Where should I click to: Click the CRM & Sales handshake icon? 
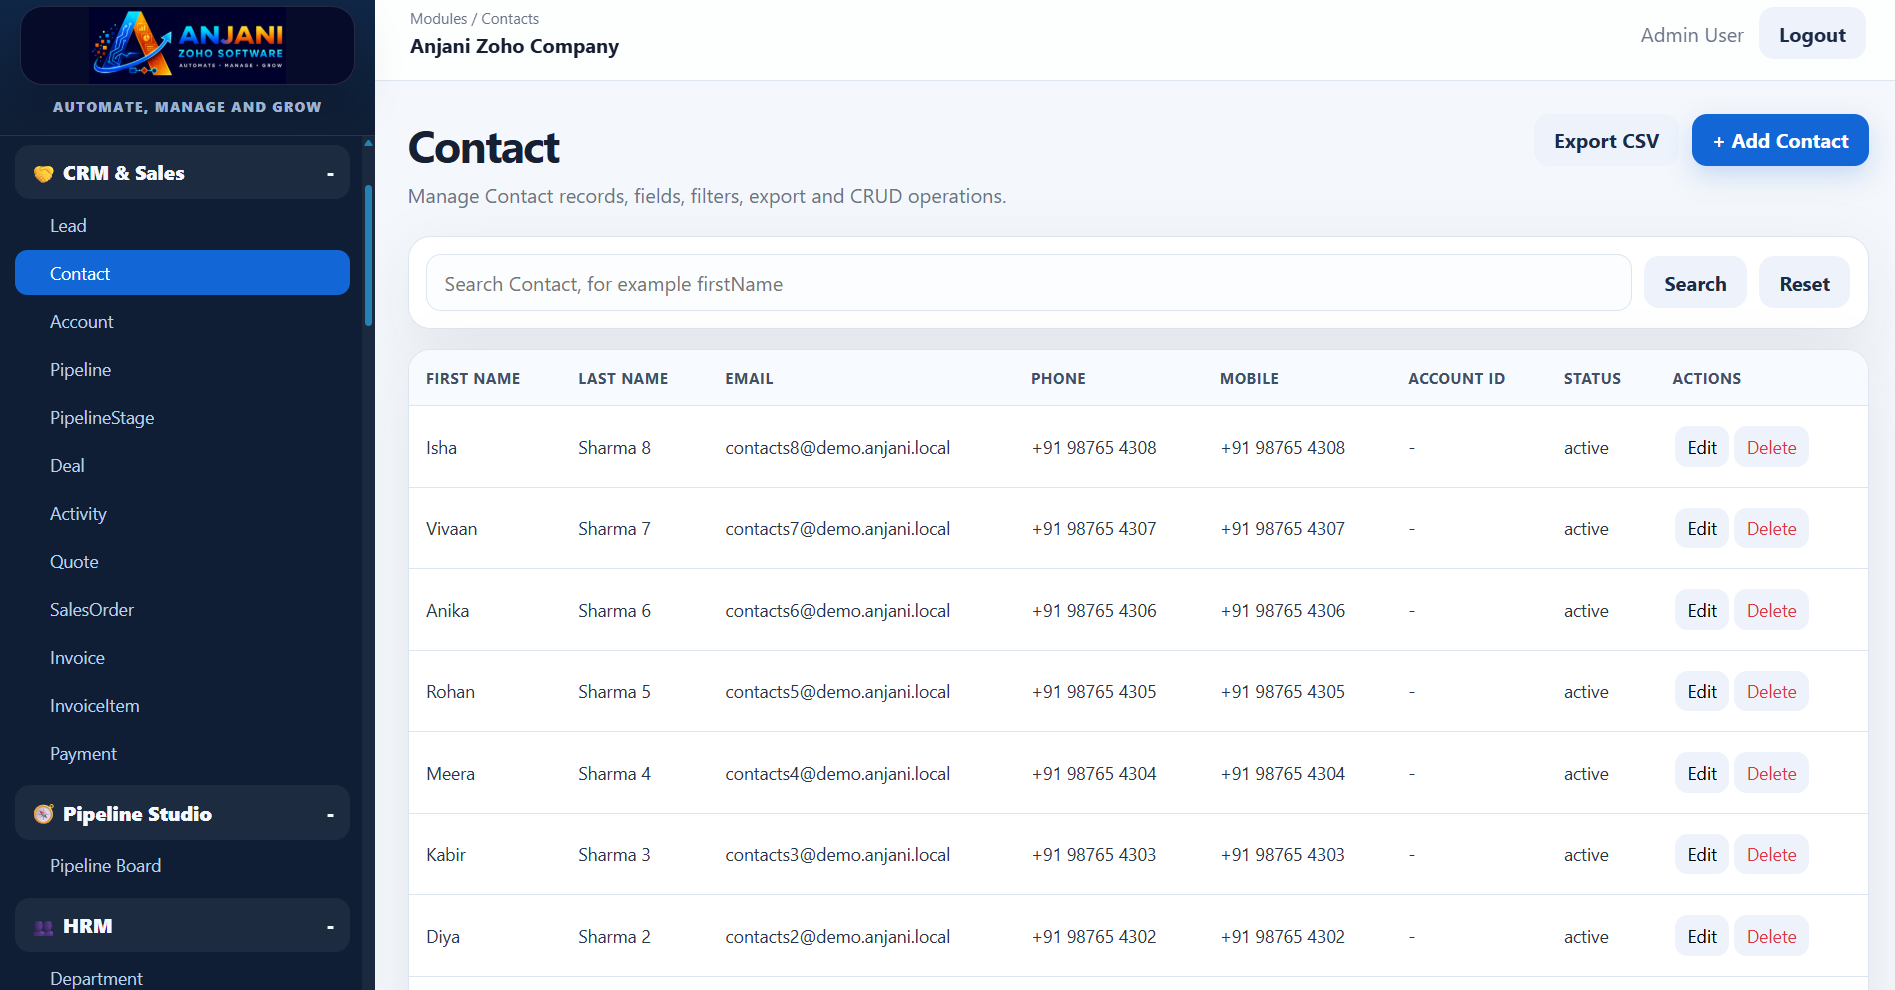[x=43, y=173]
